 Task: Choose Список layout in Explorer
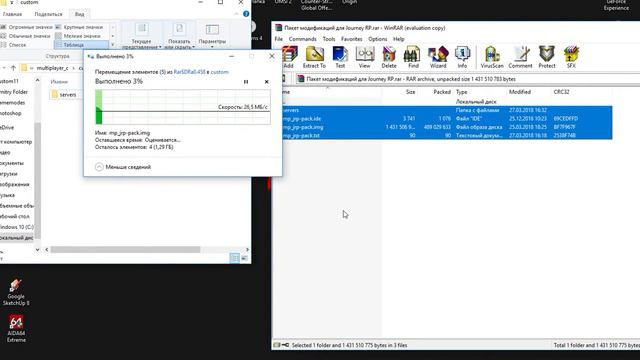click(x=13, y=45)
